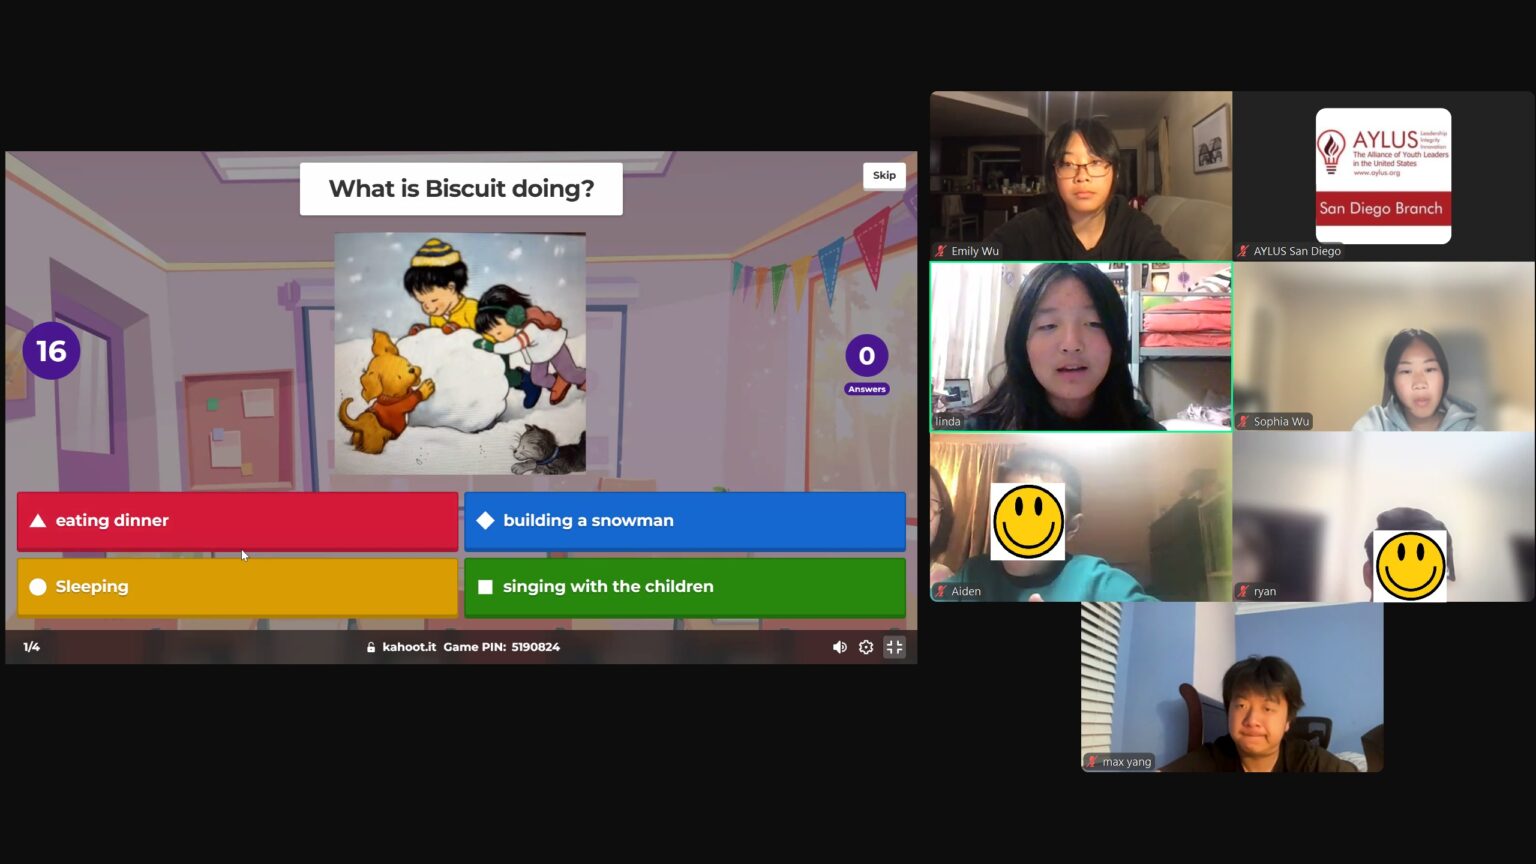
Task: Choose the blue 'building a snowman' answer
Action: point(685,521)
